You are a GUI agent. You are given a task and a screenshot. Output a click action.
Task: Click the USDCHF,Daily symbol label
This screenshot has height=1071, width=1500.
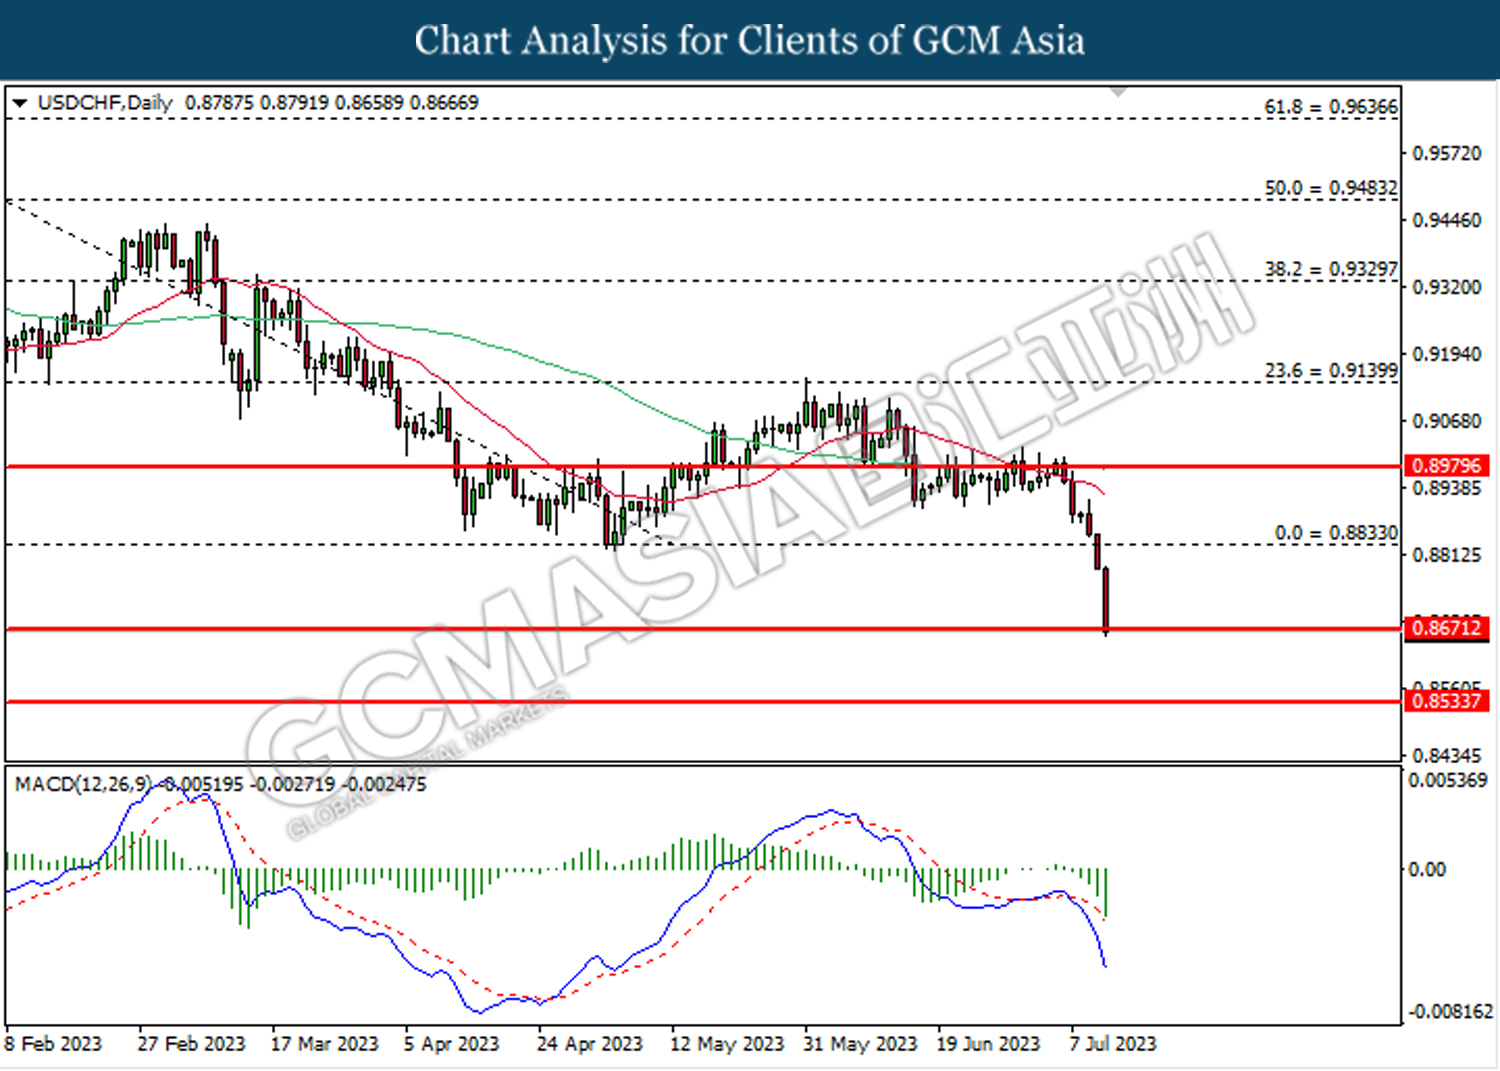[x=105, y=103]
